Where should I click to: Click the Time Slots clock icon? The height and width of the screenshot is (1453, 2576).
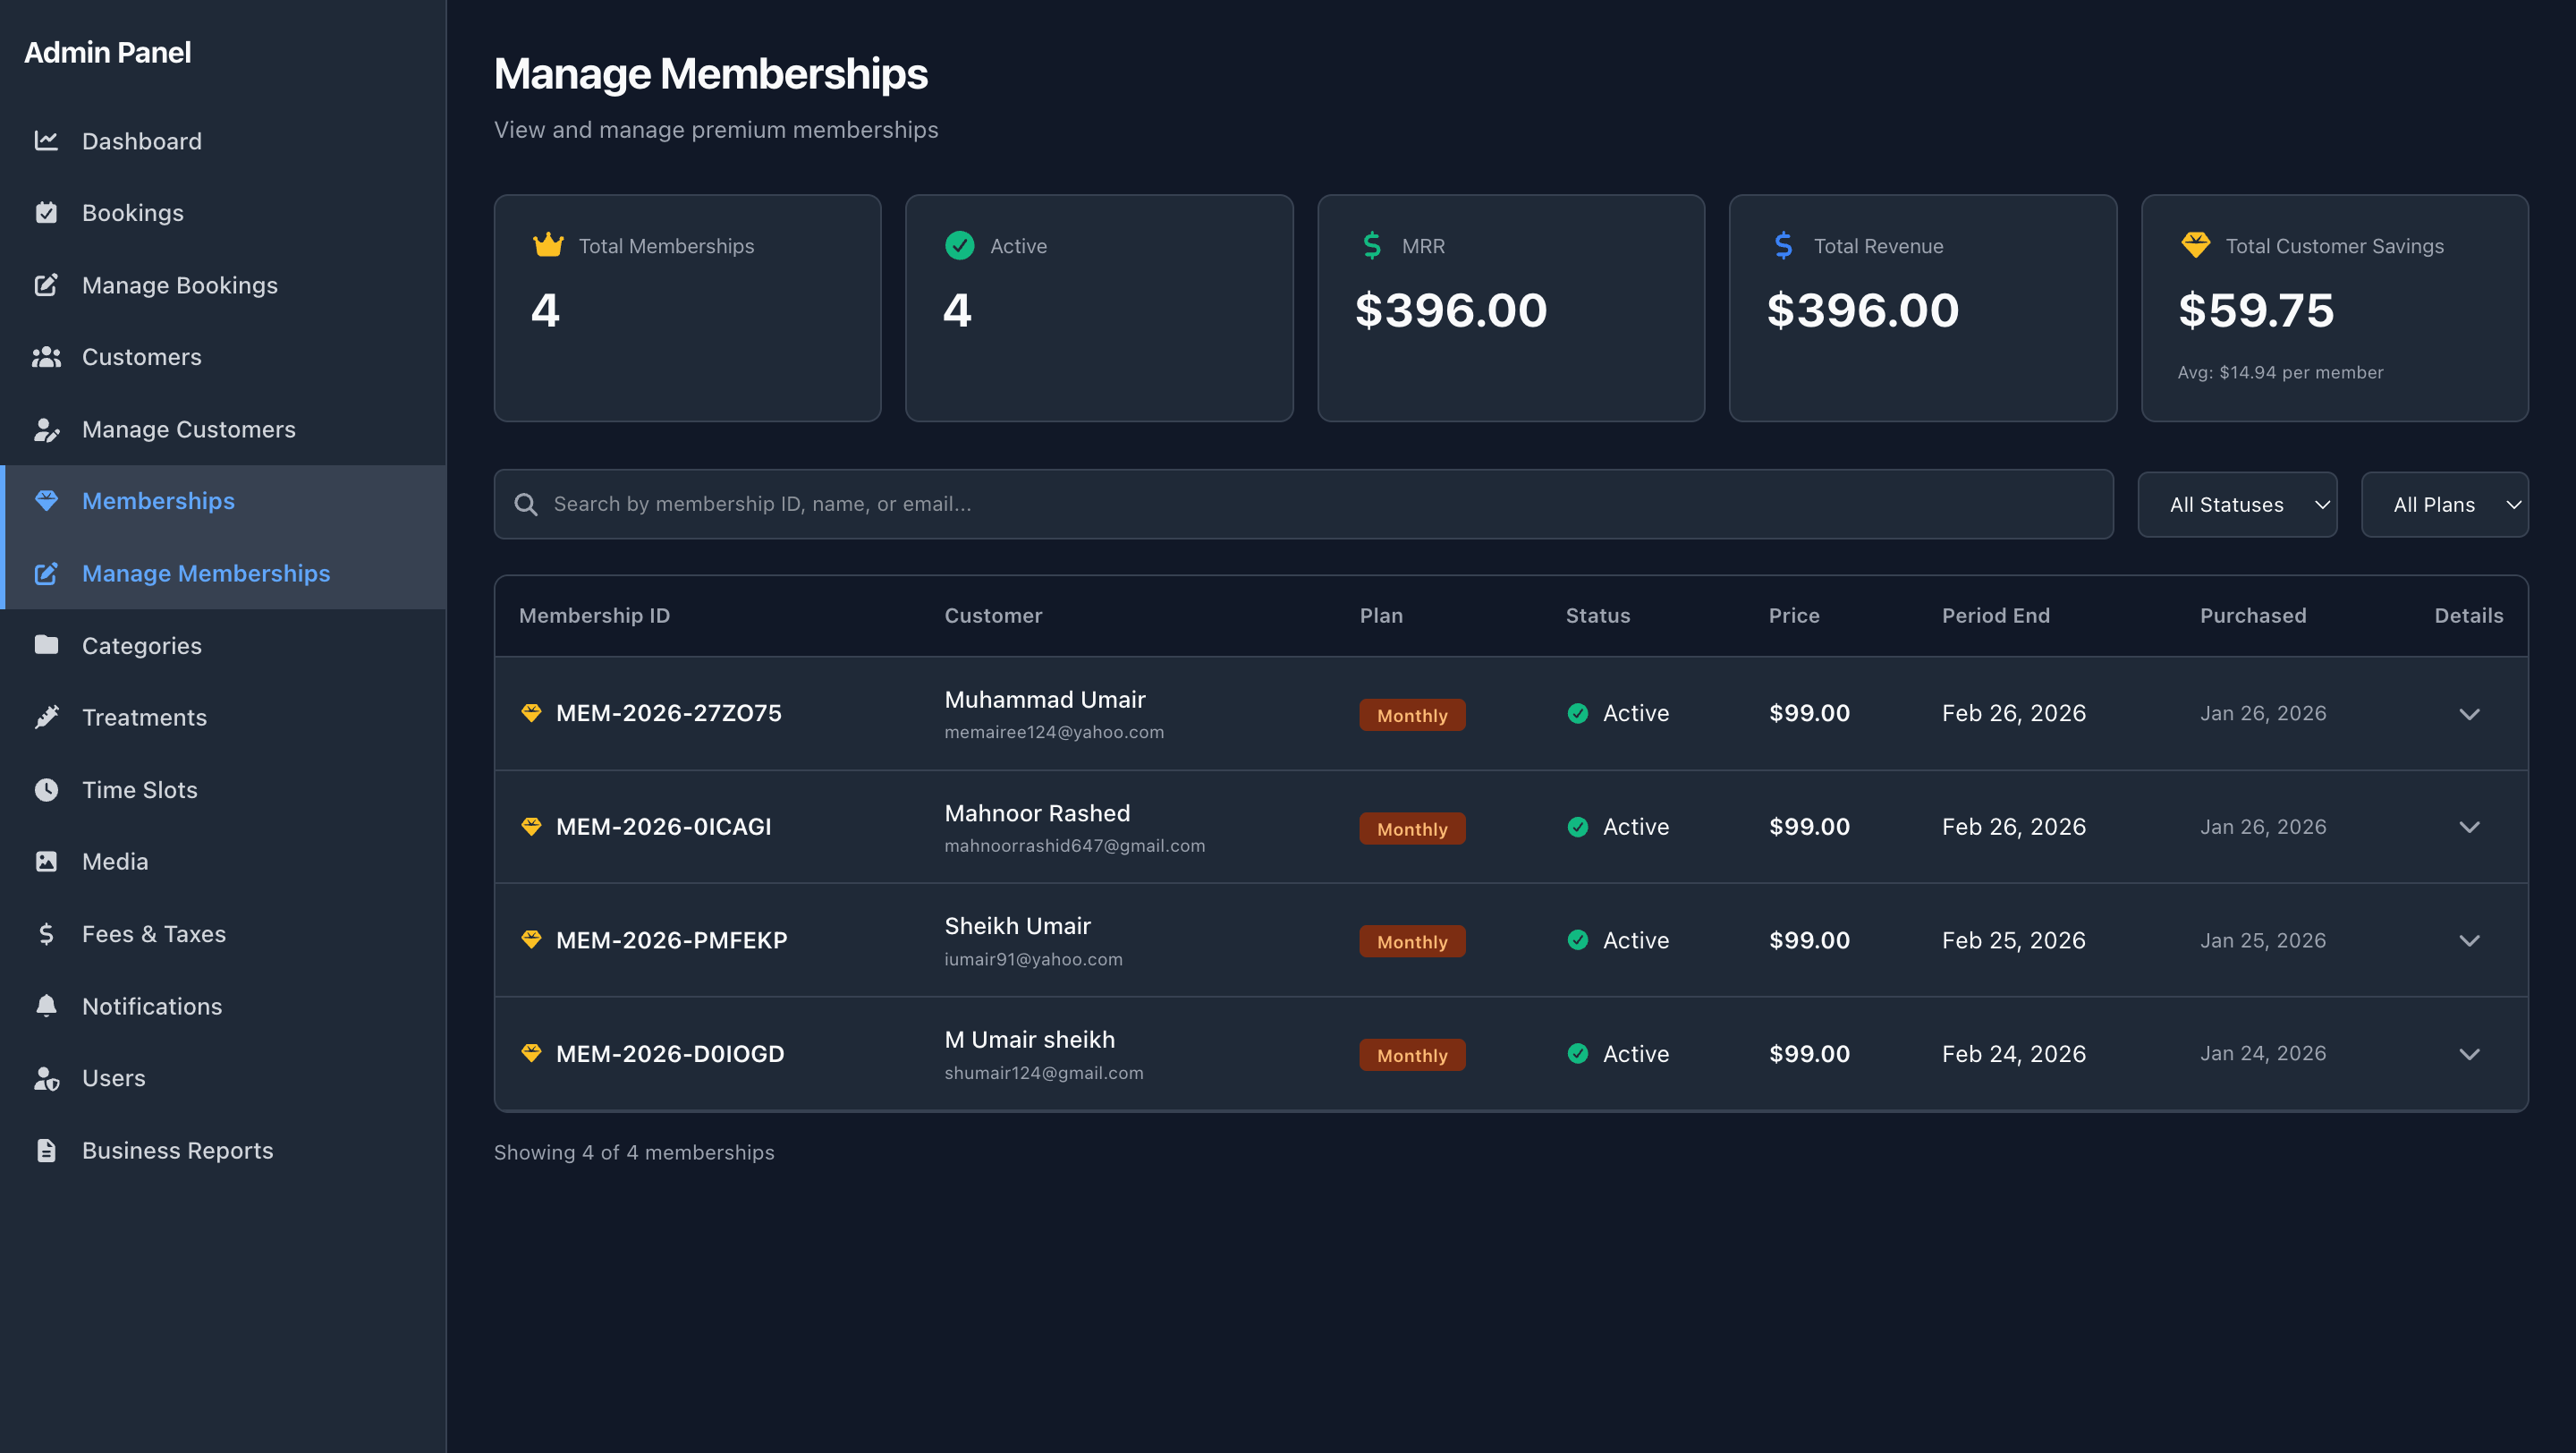coord(47,789)
